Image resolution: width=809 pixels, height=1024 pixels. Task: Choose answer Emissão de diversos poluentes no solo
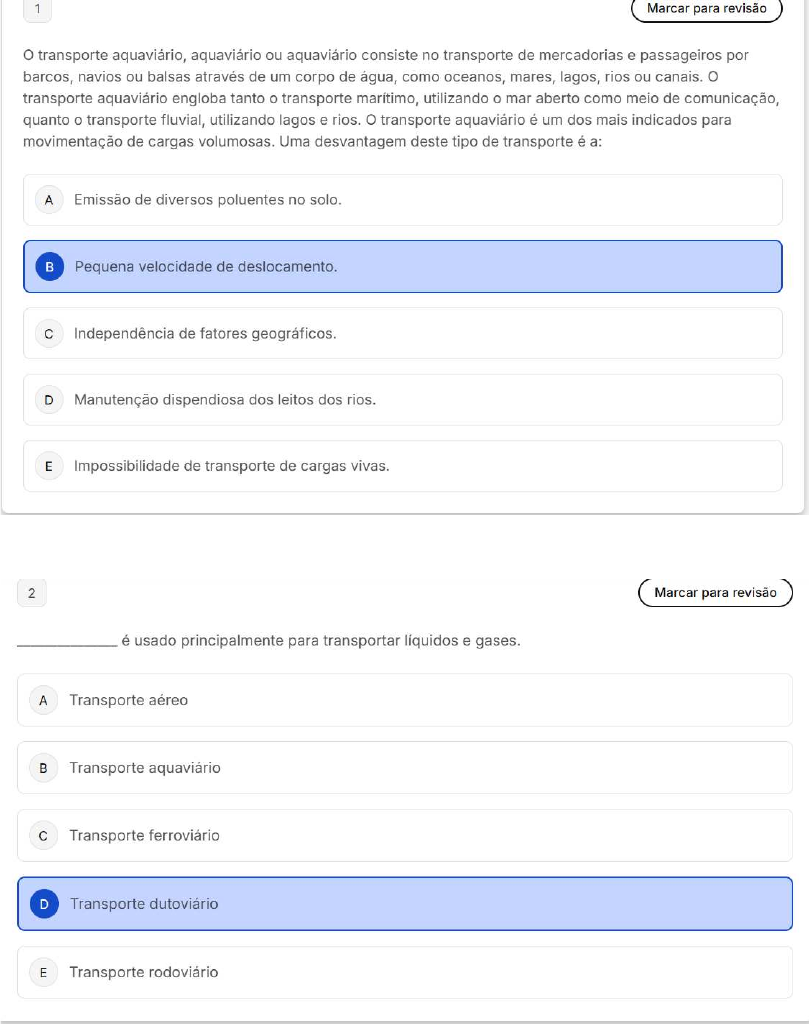[403, 200]
